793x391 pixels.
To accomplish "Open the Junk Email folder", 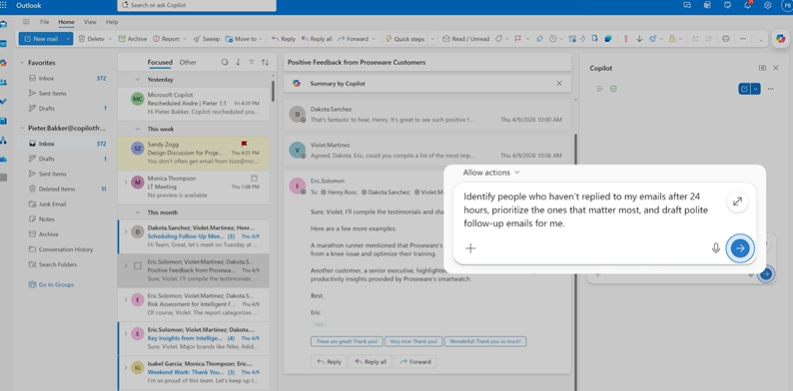I will point(53,204).
